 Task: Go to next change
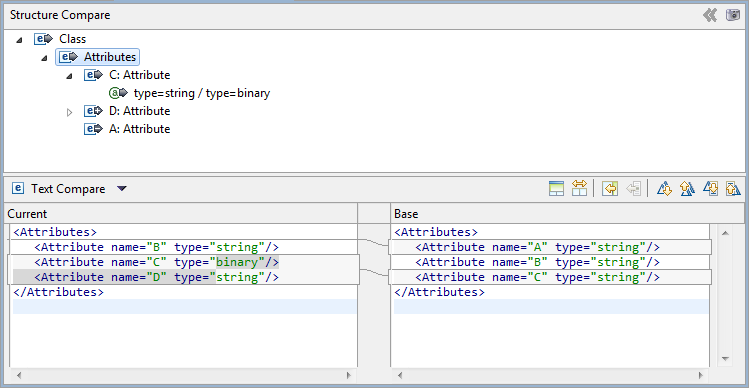[710, 189]
